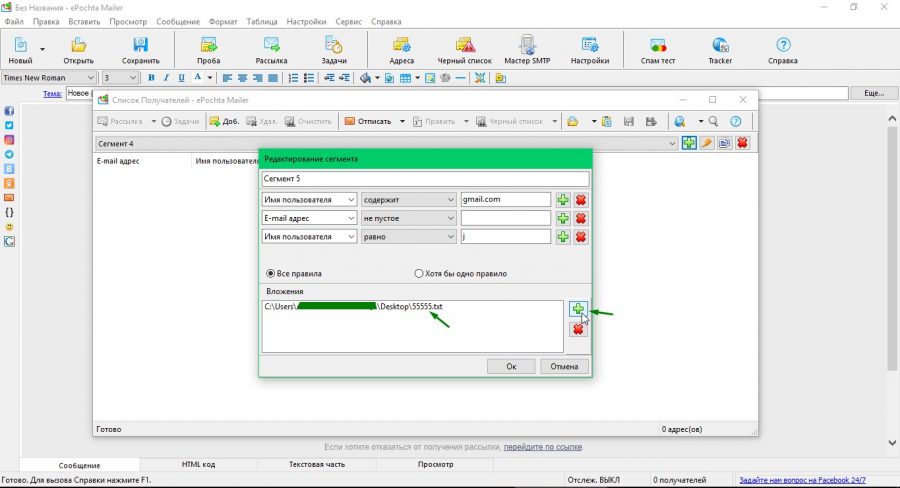Toggle bold formatting button
Screen dimensions: 900x488
click(x=151, y=78)
